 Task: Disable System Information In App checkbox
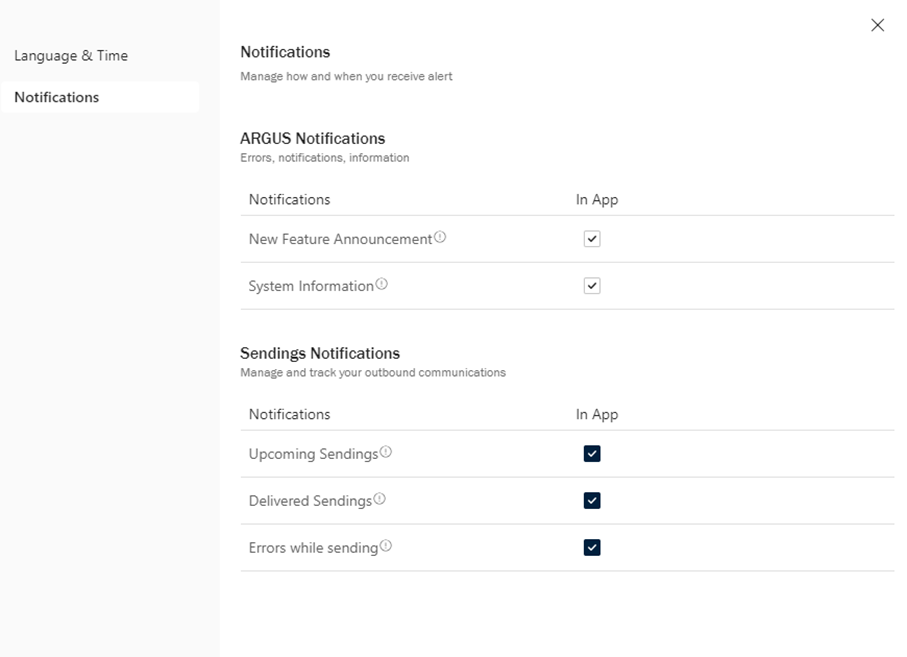[x=592, y=286]
